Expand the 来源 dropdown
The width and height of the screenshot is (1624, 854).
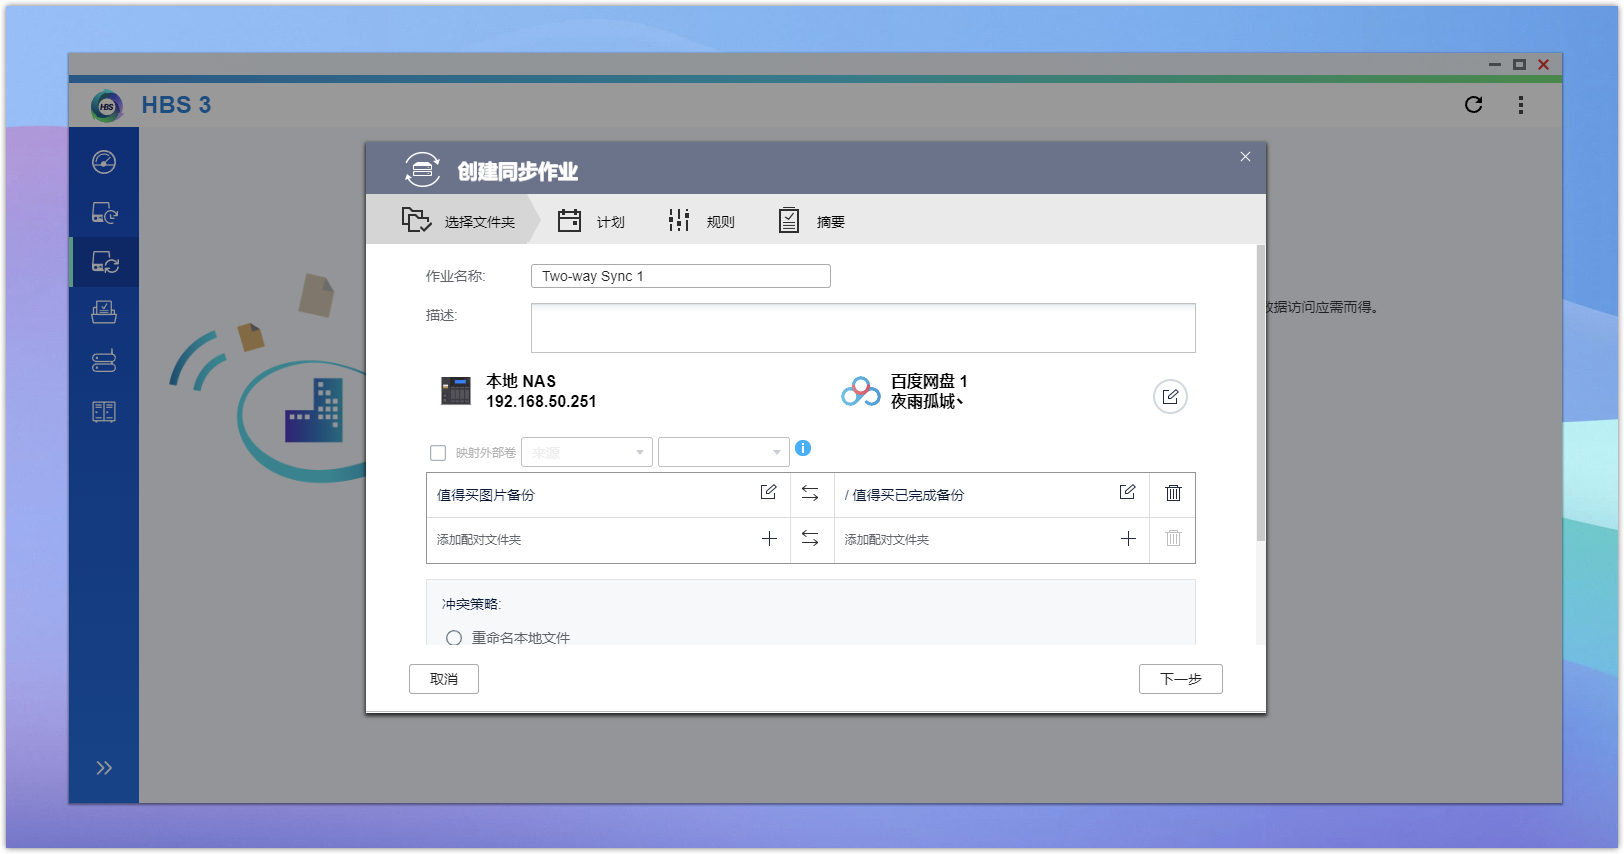pyautogui.click(x=587, y=453)
